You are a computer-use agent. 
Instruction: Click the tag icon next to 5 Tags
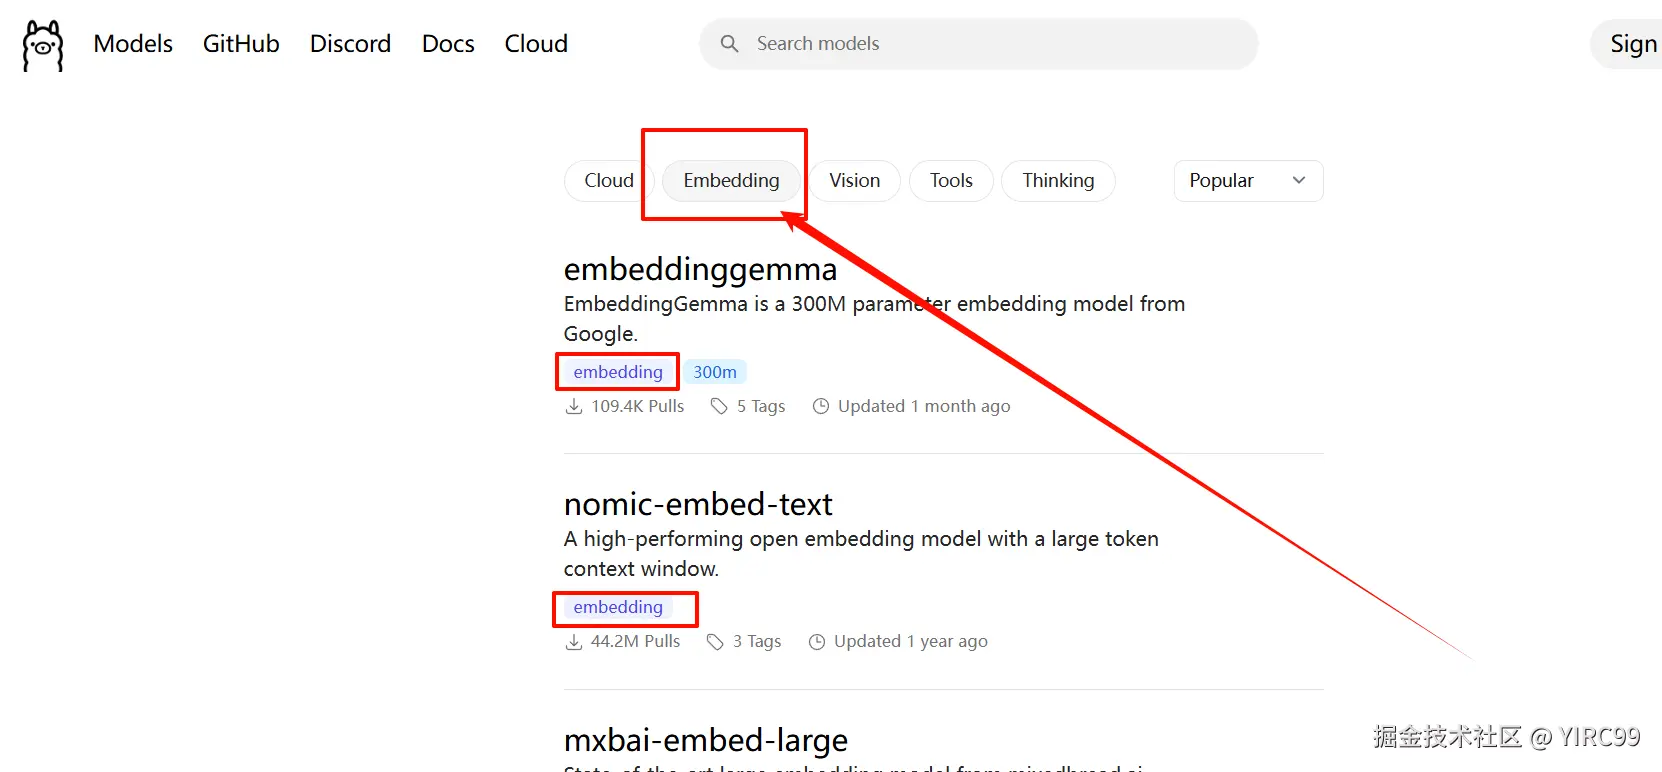click(x=719, y=406)
